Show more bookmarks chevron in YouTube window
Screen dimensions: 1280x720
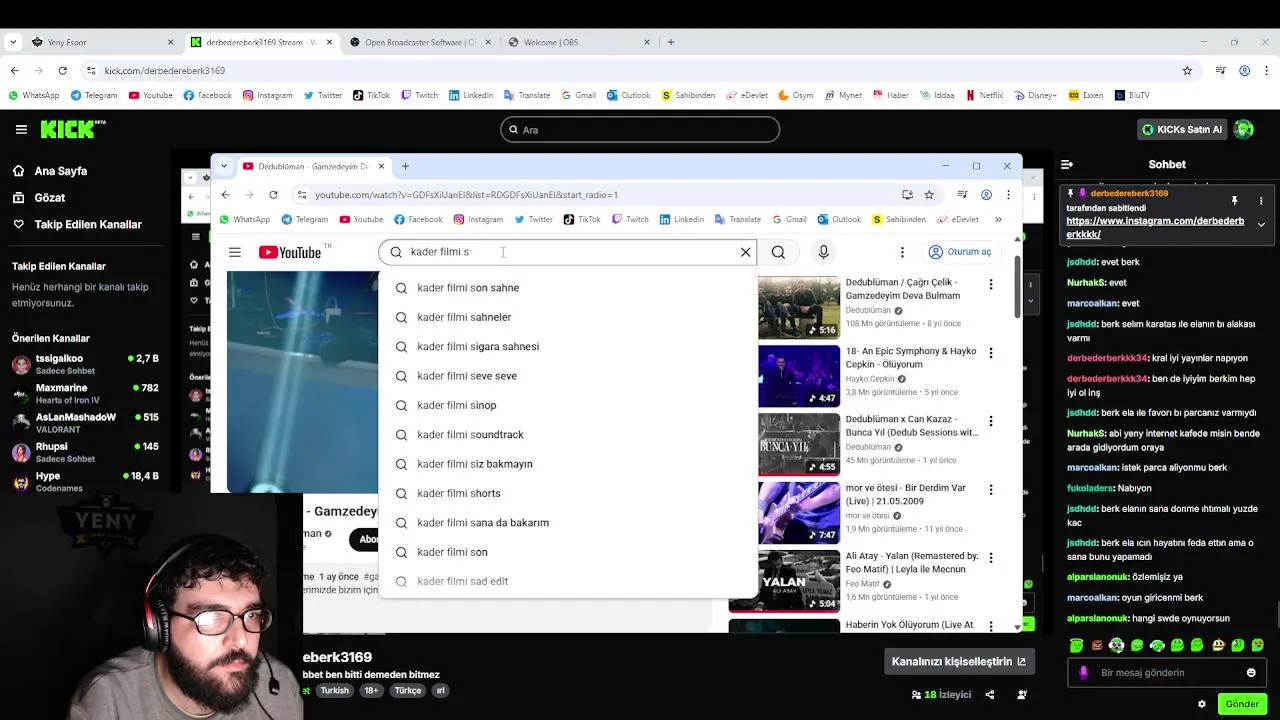pos(998,219)
